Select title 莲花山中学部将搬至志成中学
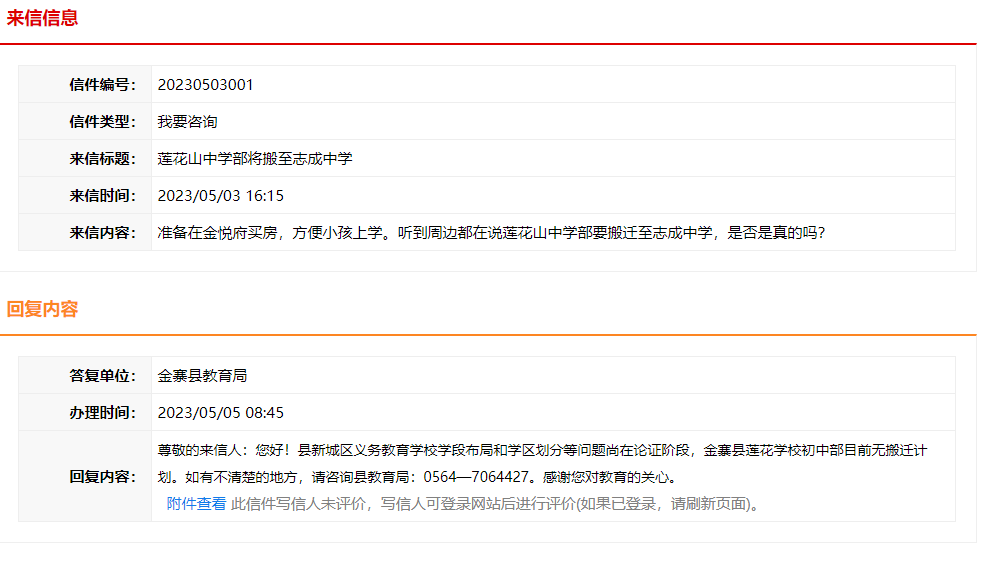This screenshot has width=983, height=571. (255, 159)
